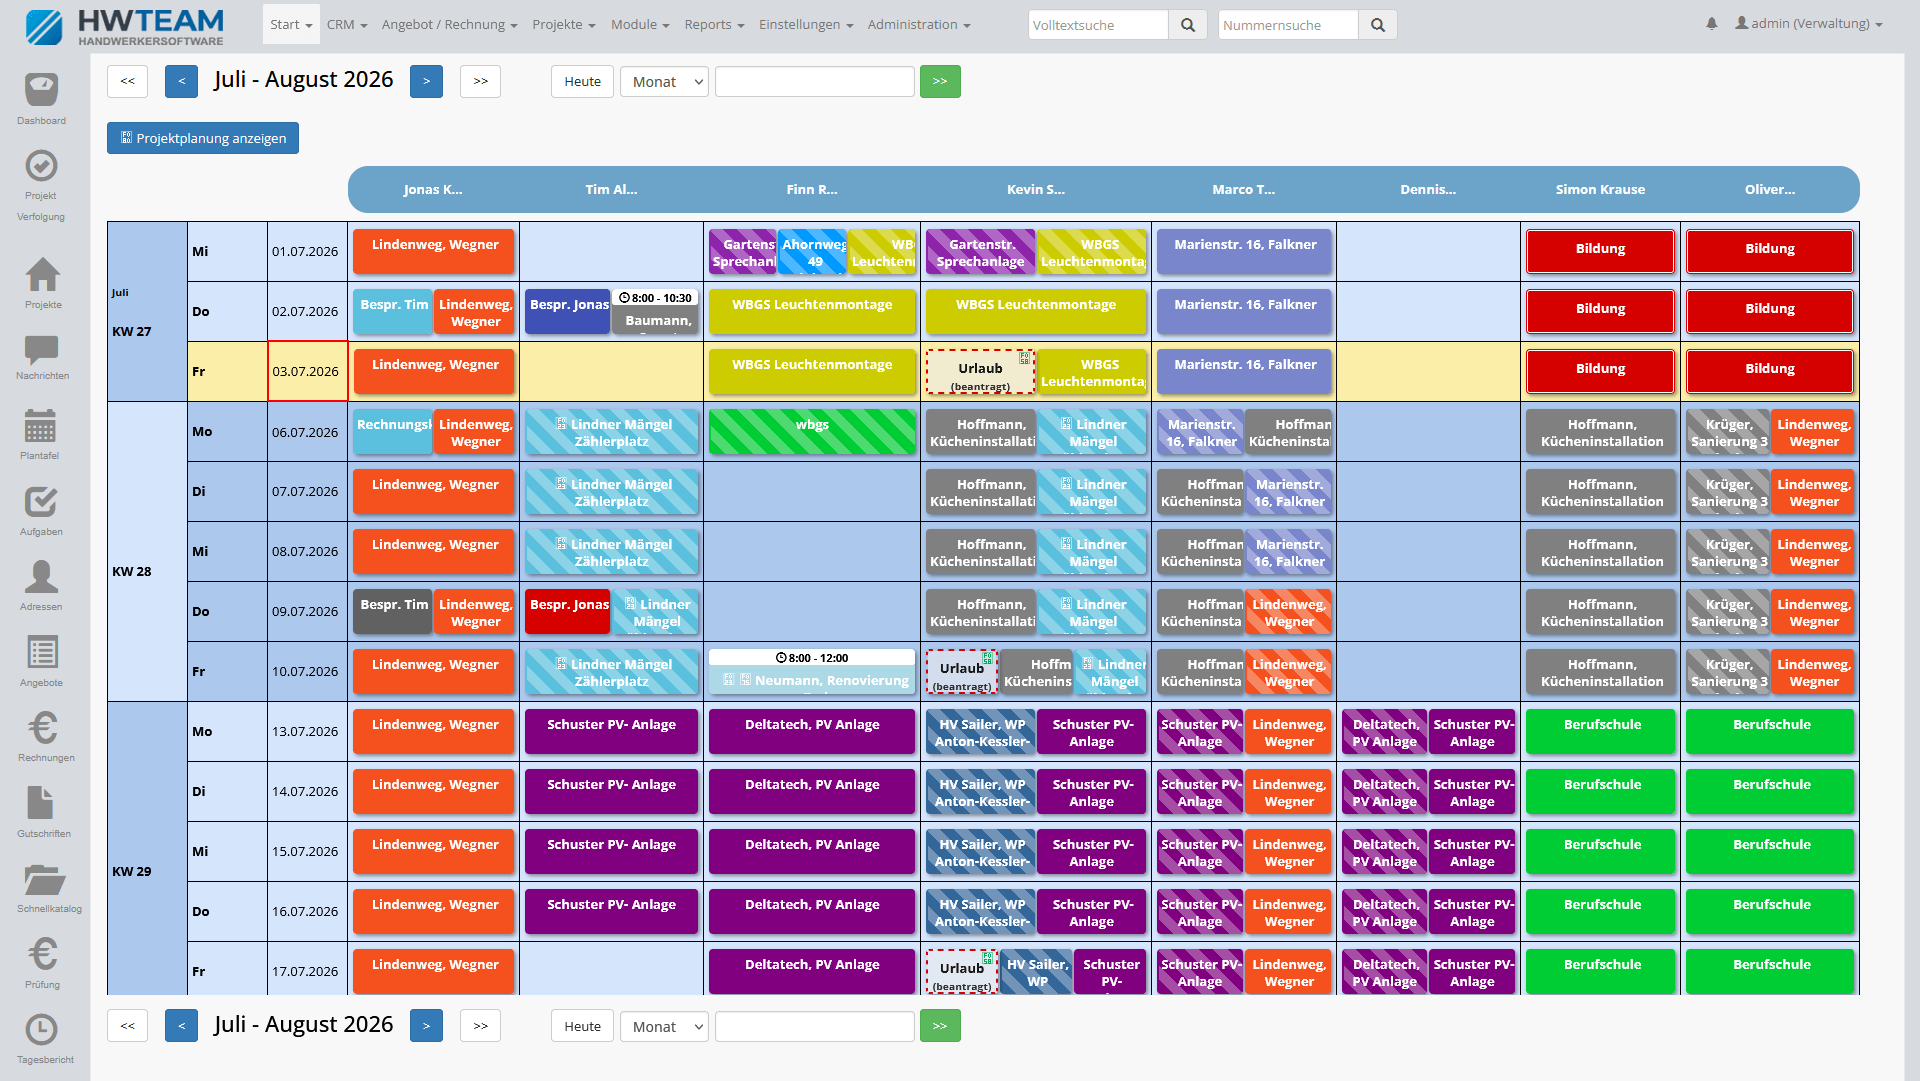Screen dimensions: 1920x1081
Task: Click bottom blue < previous button
Action: click(181, 1026)
